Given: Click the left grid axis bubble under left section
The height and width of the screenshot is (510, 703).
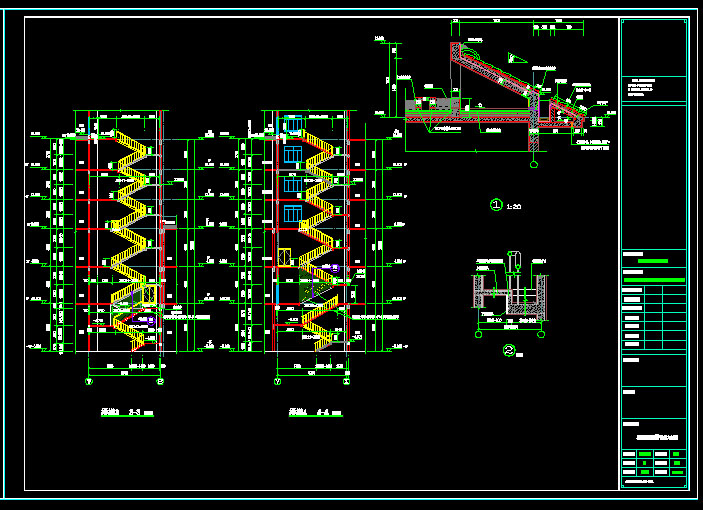Looking at the screenshot, I should [89, 381].
